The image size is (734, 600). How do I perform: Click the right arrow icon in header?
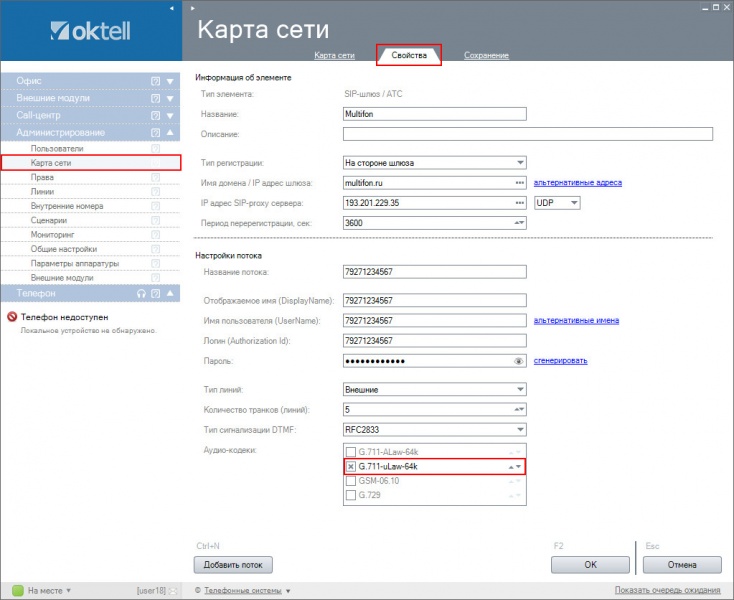coord(192,8)
